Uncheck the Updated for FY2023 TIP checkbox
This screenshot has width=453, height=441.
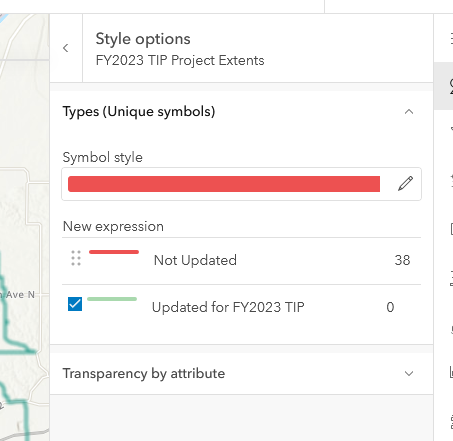point(75,304)
